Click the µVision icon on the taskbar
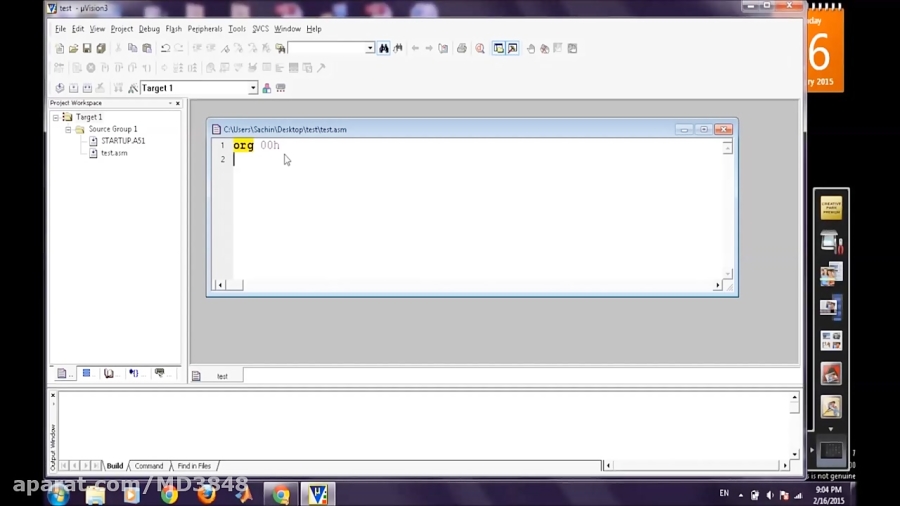 pos(317,494)
